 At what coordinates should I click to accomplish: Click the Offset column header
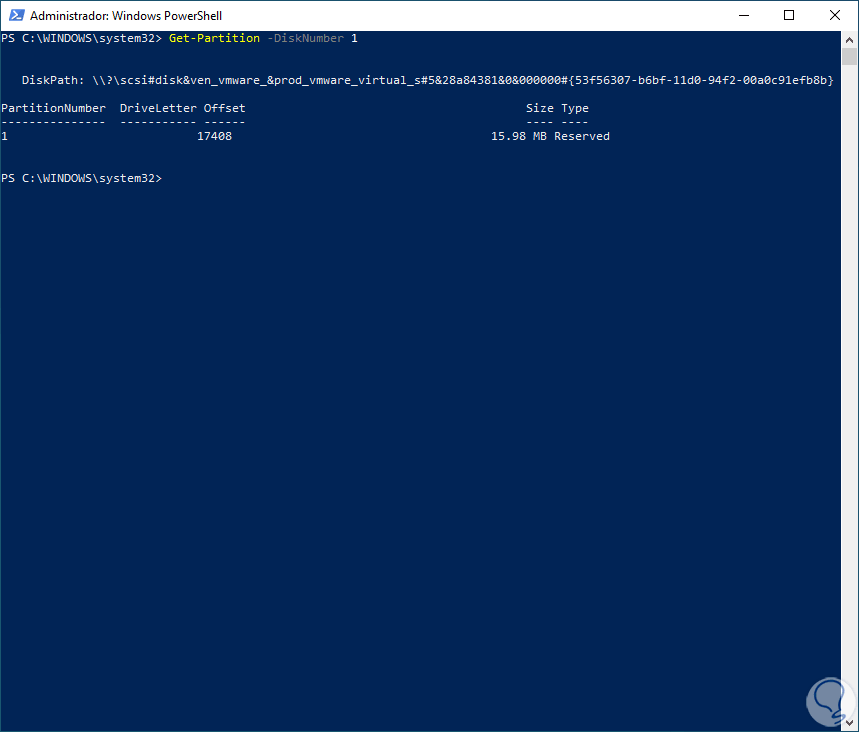click(x=225, y=108)
